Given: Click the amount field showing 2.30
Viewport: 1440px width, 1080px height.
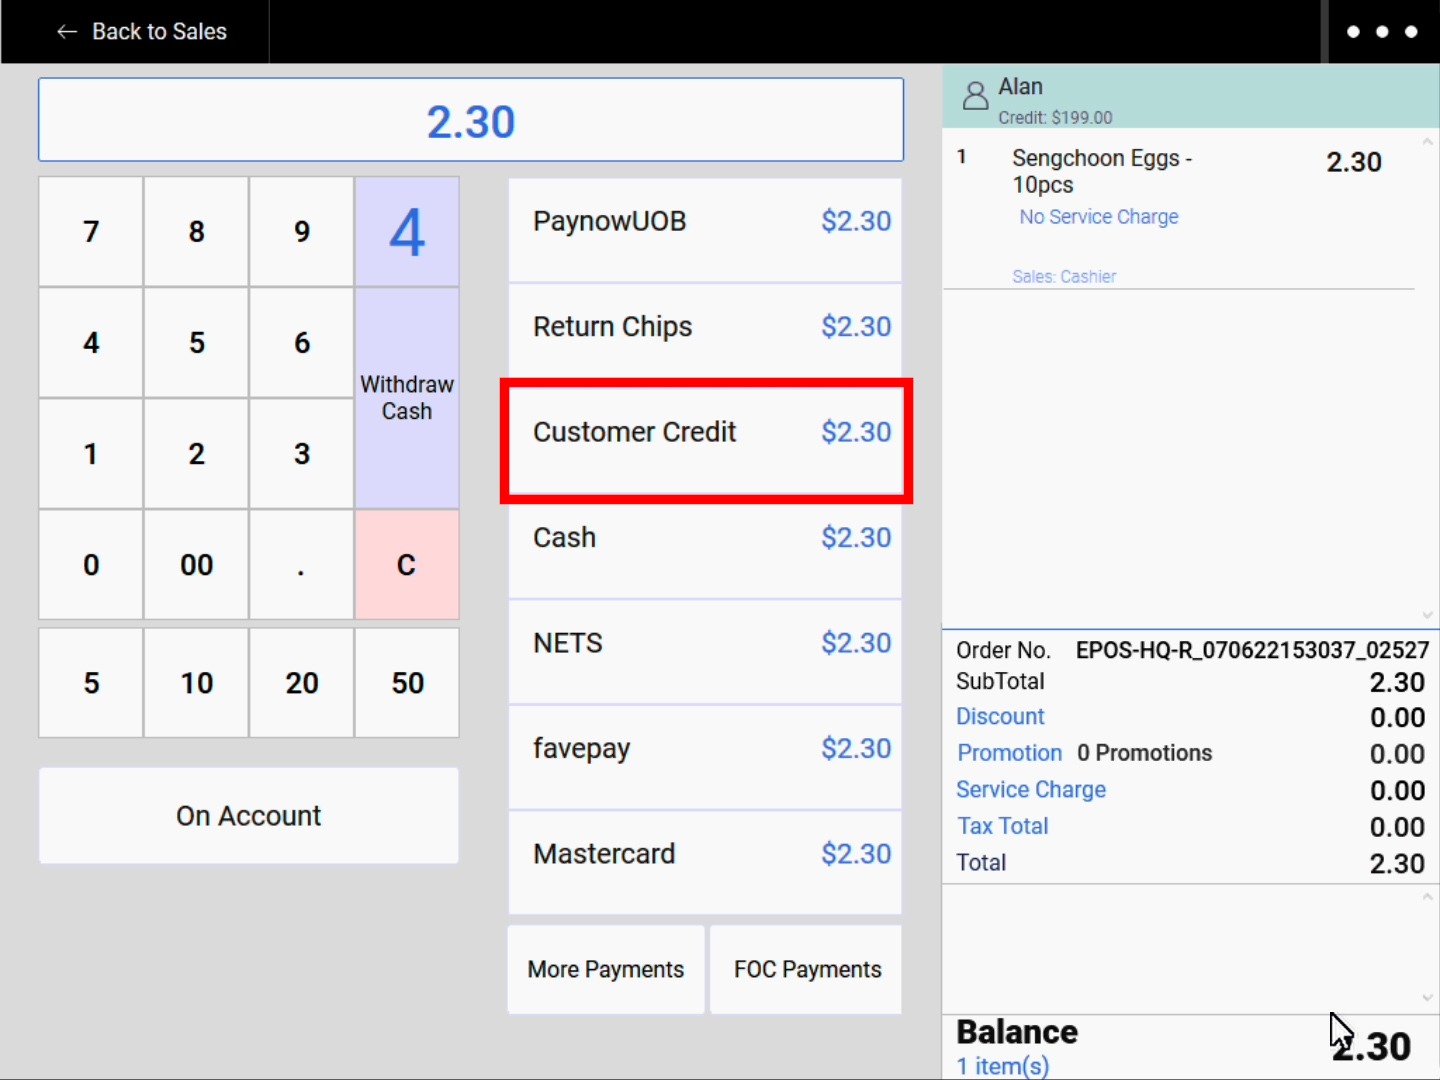Looking at the screenshot, I should [471, 121].
